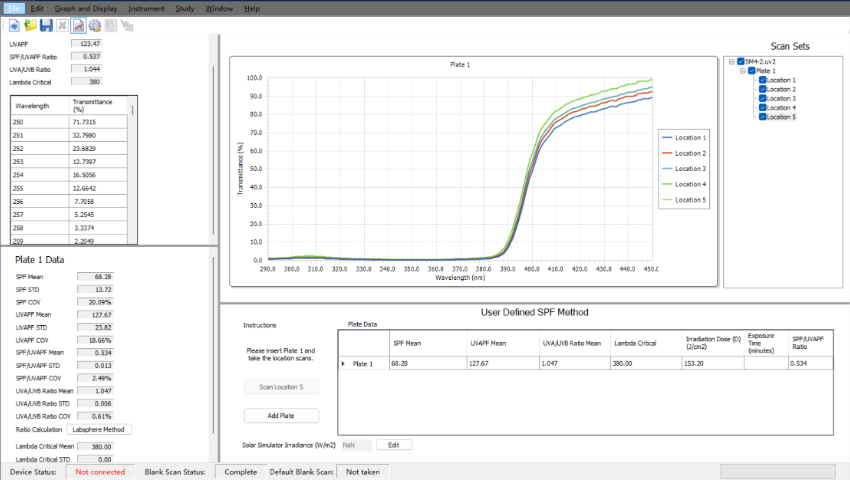Screen dimensions: 850x480
Task: Click the Lambda Critical cell 380.00 in Plate Data
Action: 646,363
